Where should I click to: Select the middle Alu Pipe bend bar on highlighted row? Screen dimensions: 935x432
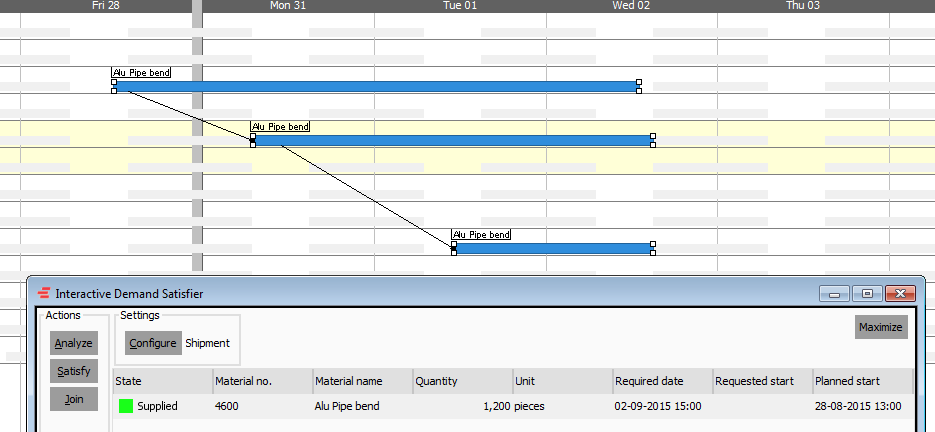pyautogui.click(x=452, y=140)
